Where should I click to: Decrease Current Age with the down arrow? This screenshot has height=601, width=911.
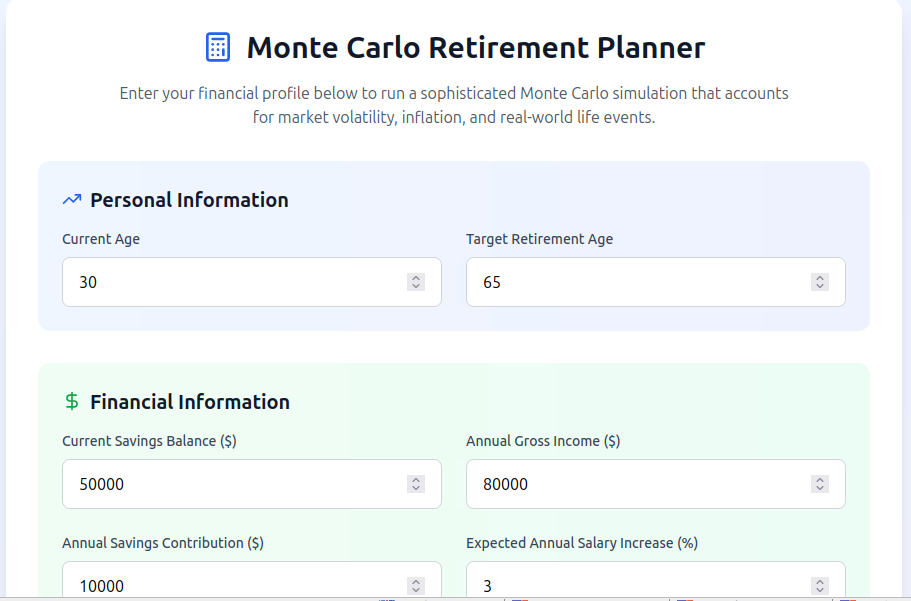416,287
